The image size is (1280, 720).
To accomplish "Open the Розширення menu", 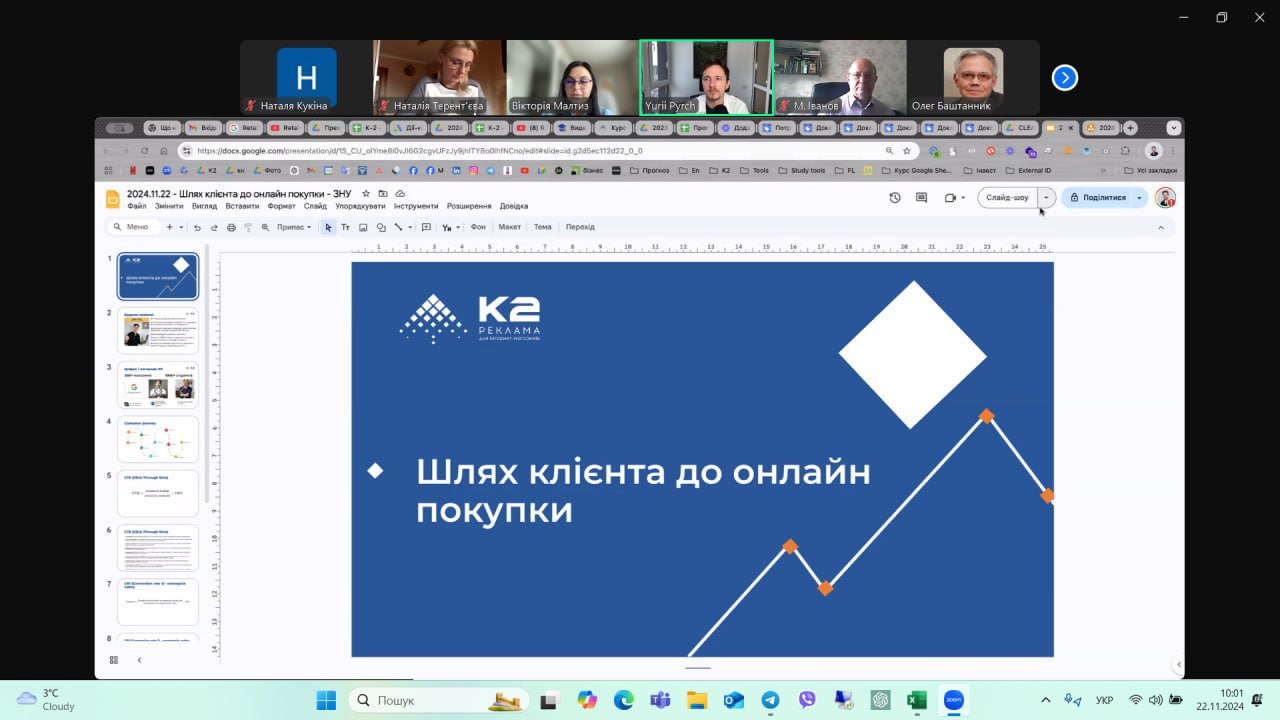I will (x=469, y=206).
